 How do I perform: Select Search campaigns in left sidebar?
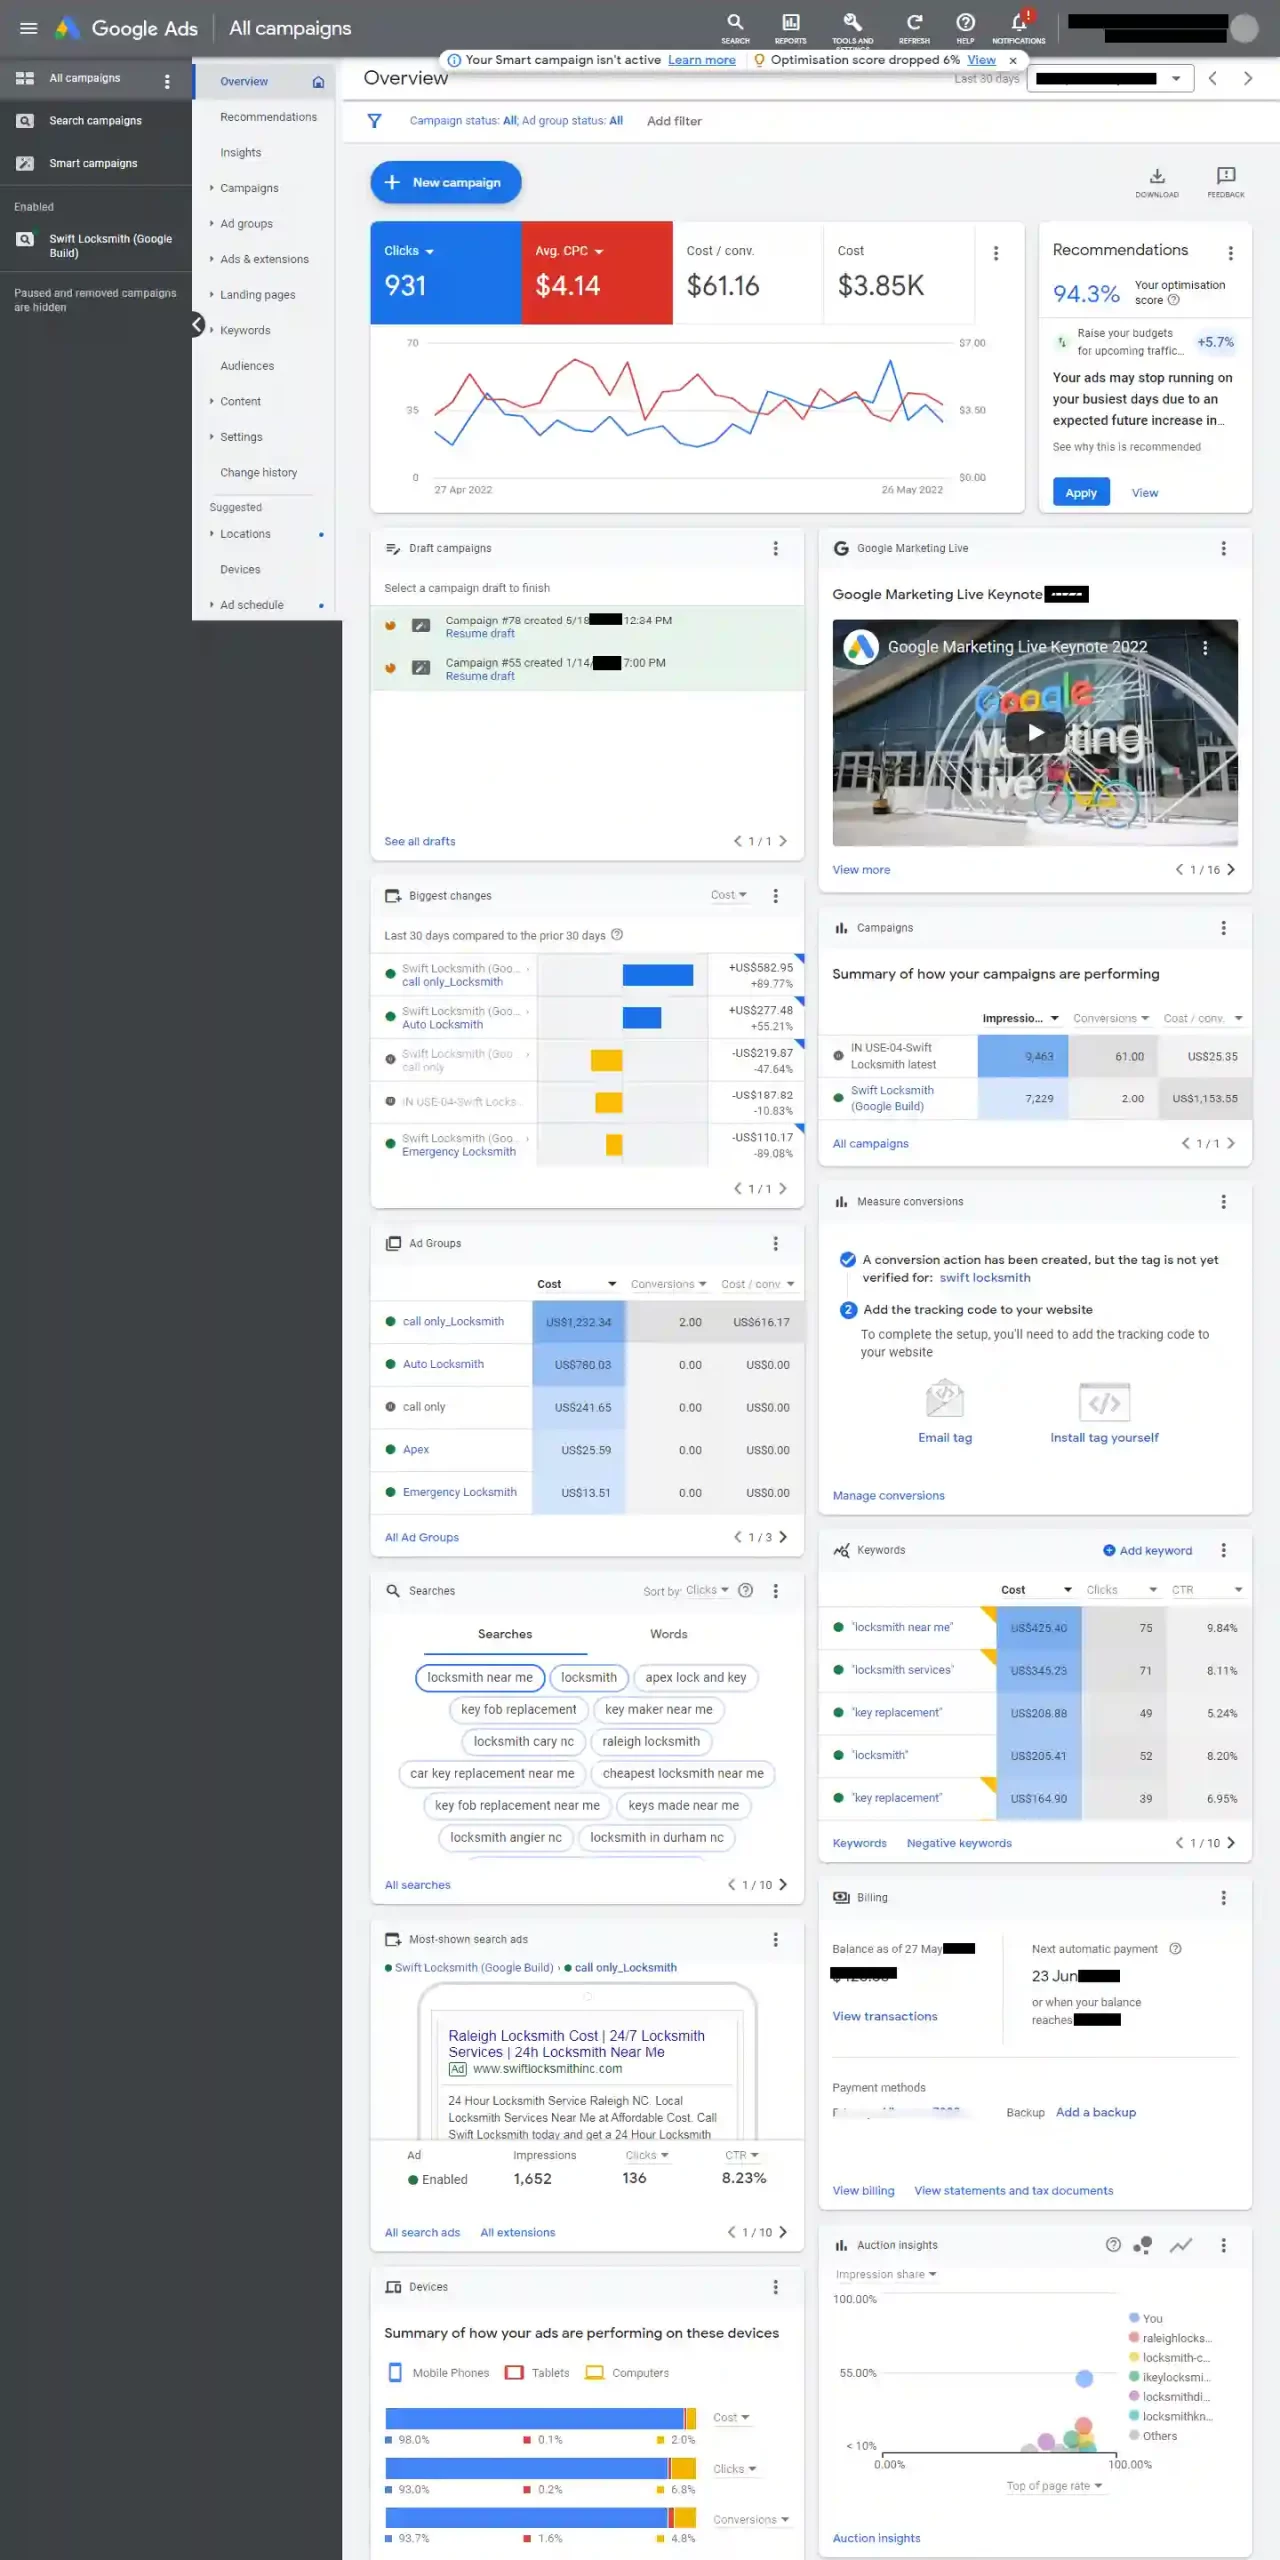point(95,121)
